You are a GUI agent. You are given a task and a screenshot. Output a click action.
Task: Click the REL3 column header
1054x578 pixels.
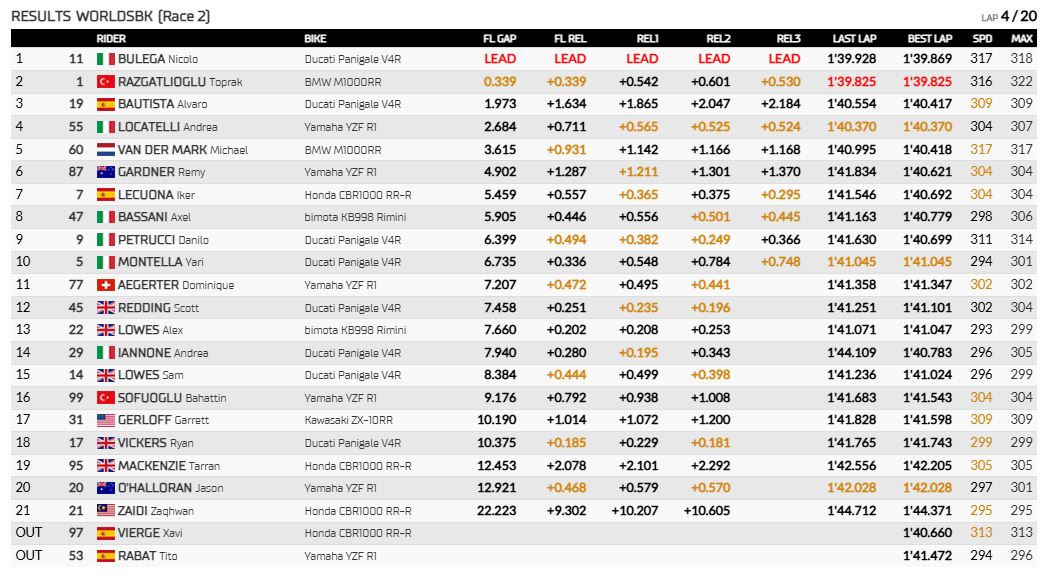tap(788, 39)
